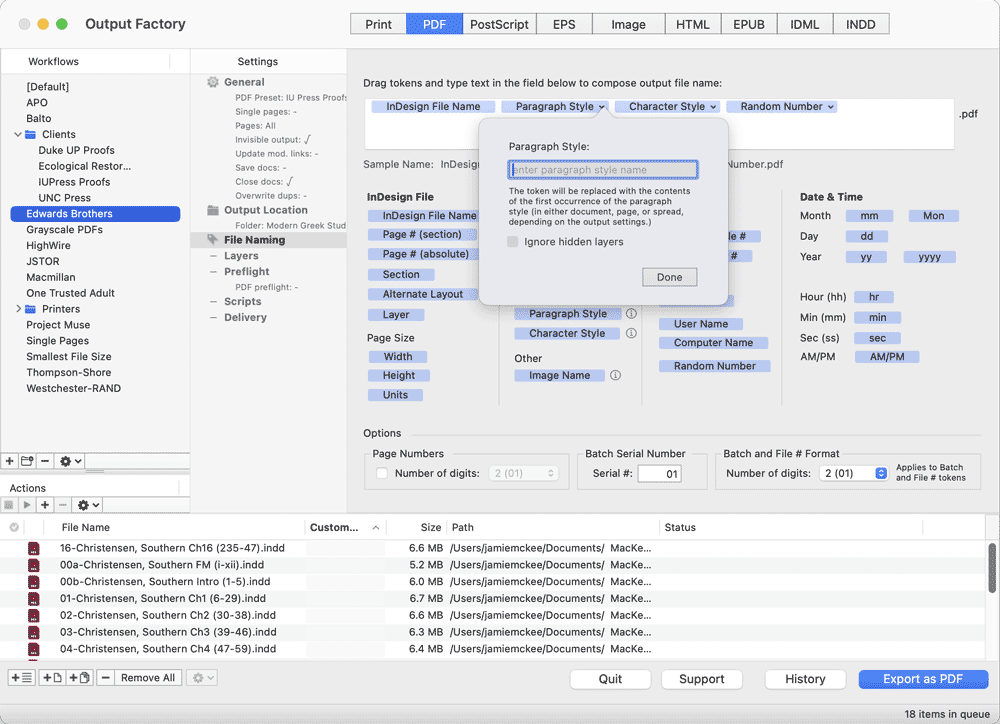1000x724 pixels.
Task: Click the Printers folder icon
Action: pos(31,309)
